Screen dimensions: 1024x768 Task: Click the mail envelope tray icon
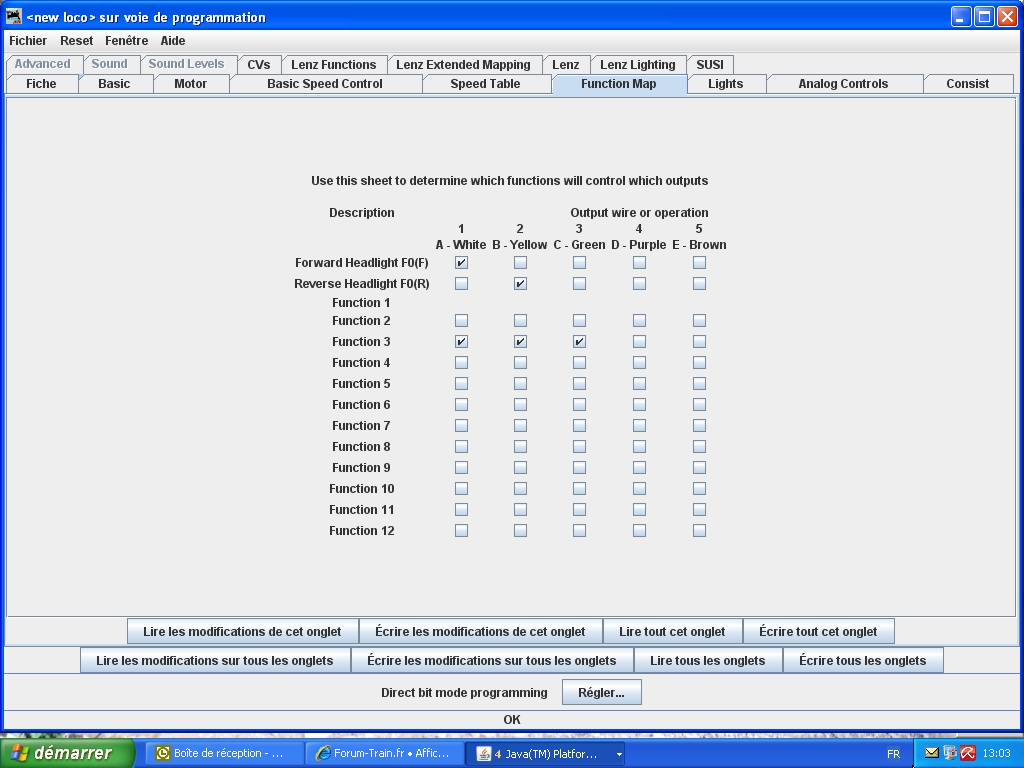click(932, 753)
